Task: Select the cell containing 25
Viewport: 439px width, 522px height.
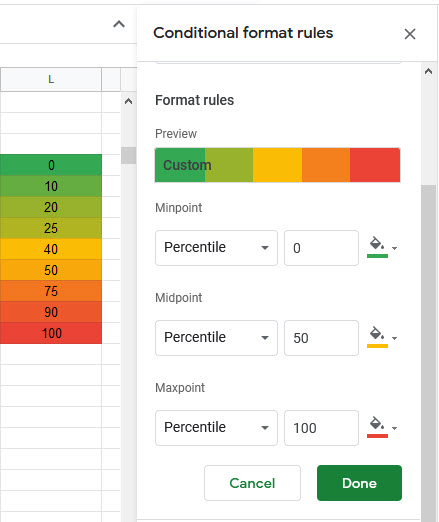Action: coord(51,228)
